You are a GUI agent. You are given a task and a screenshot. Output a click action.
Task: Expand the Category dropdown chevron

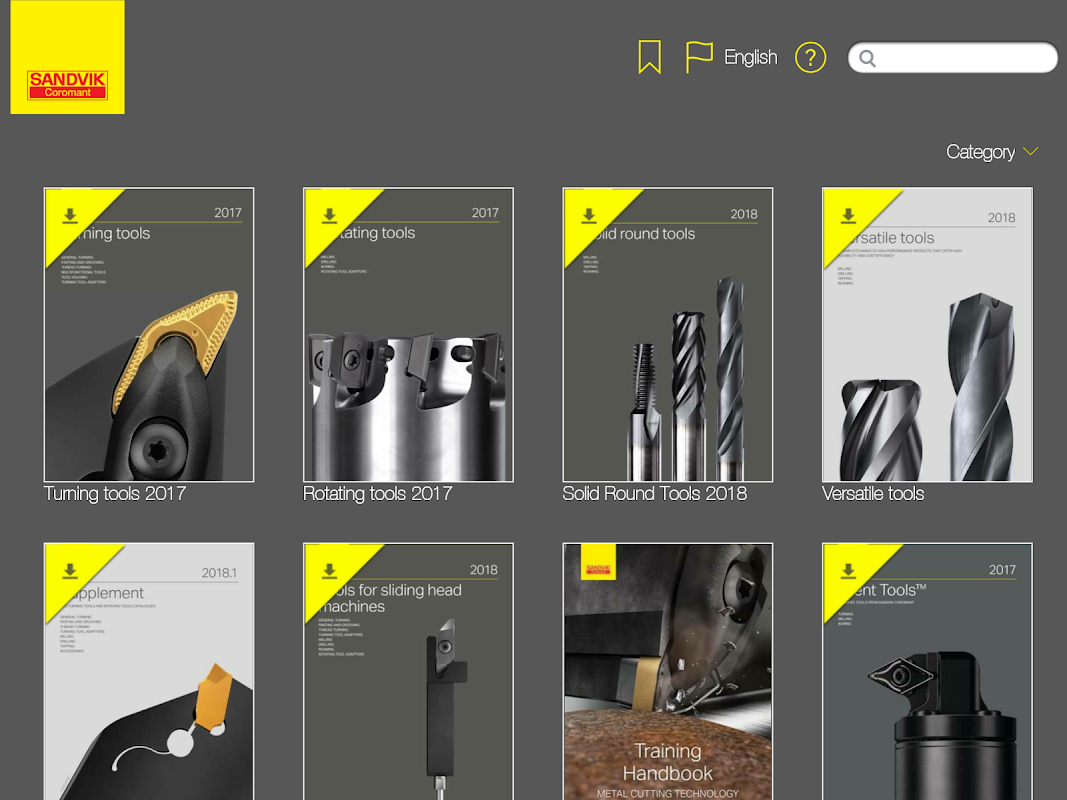[1030, 151]
